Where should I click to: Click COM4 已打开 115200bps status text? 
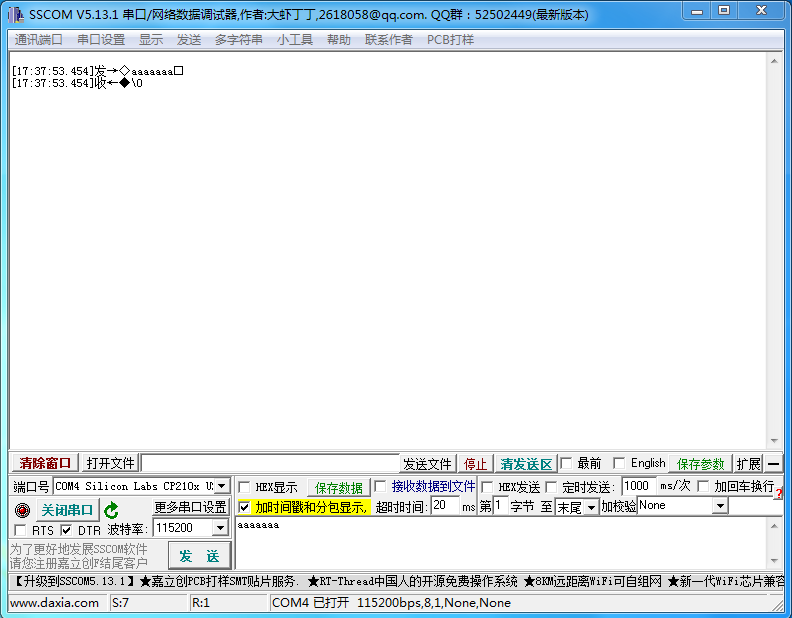391,603
